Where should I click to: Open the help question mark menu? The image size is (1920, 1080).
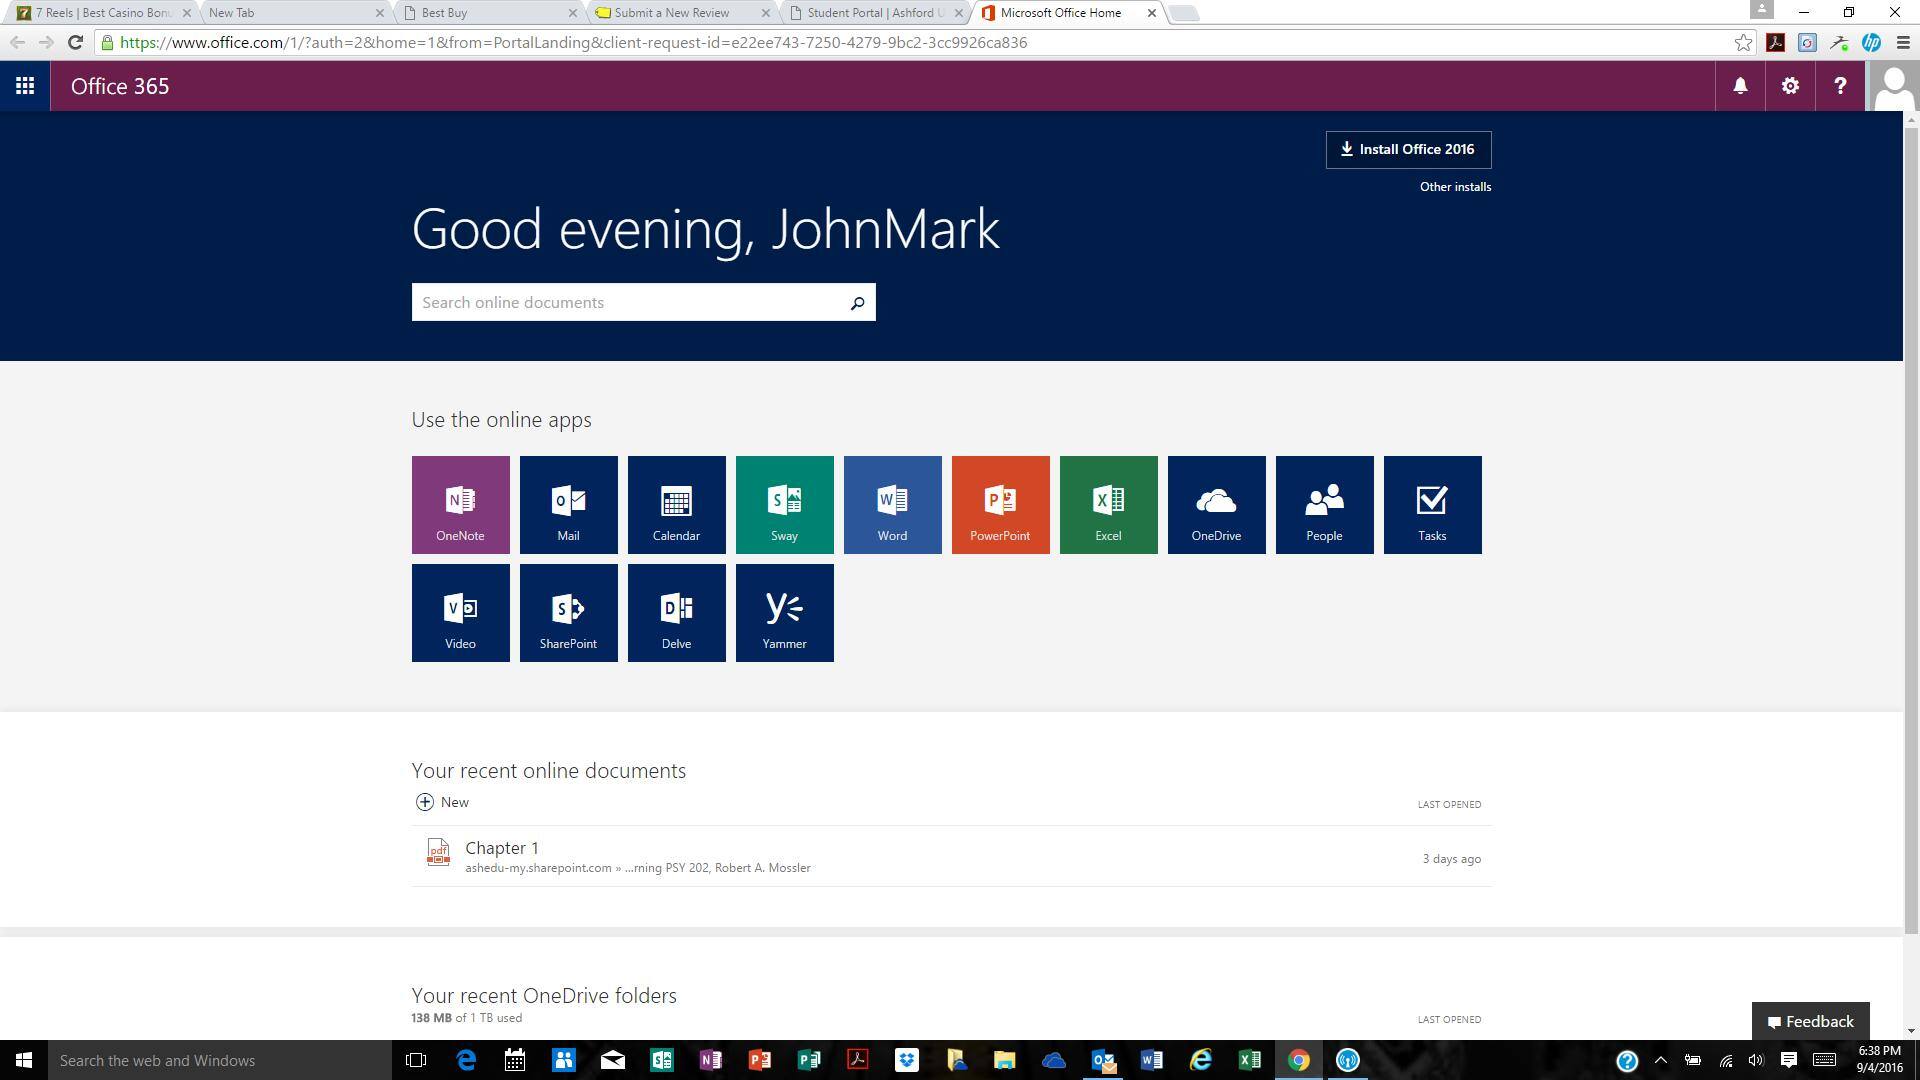click(1840, 86)
